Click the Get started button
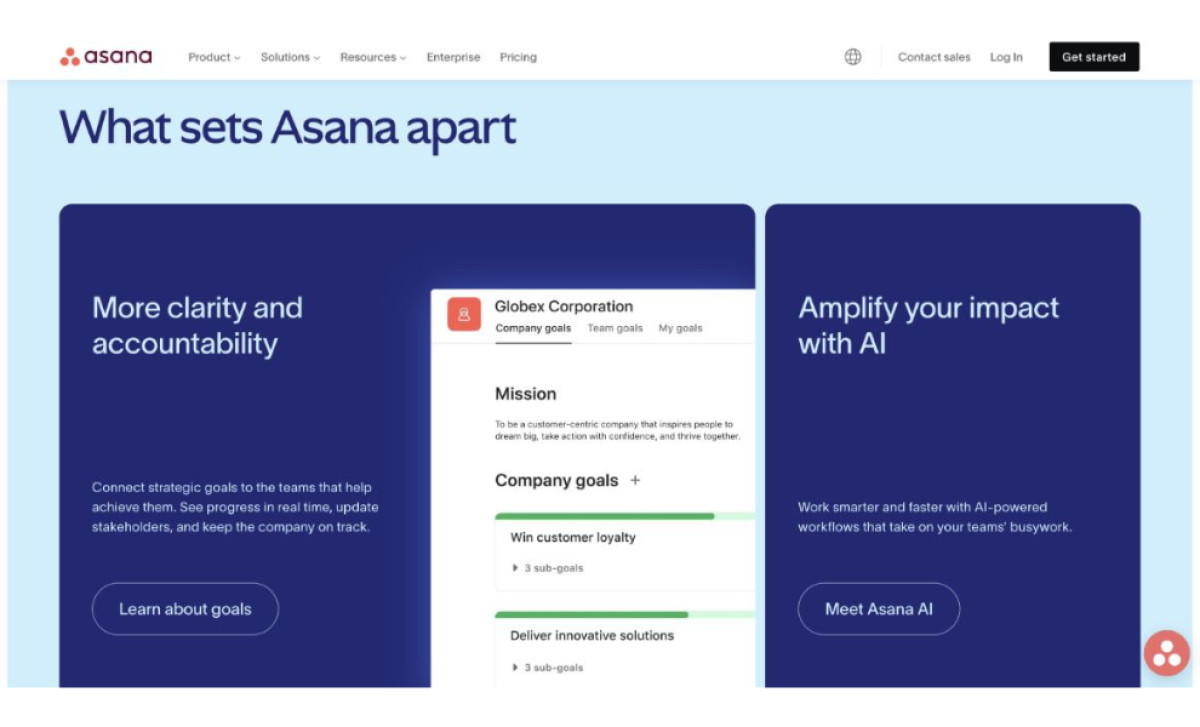The image size is (1200, 727). coord(1093,57)
